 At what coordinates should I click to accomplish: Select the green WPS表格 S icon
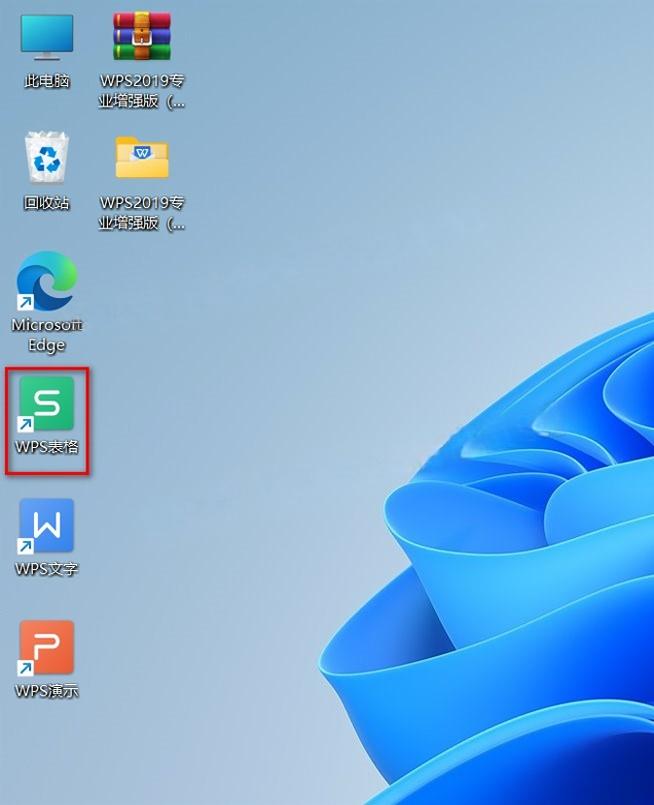(47, 403)
